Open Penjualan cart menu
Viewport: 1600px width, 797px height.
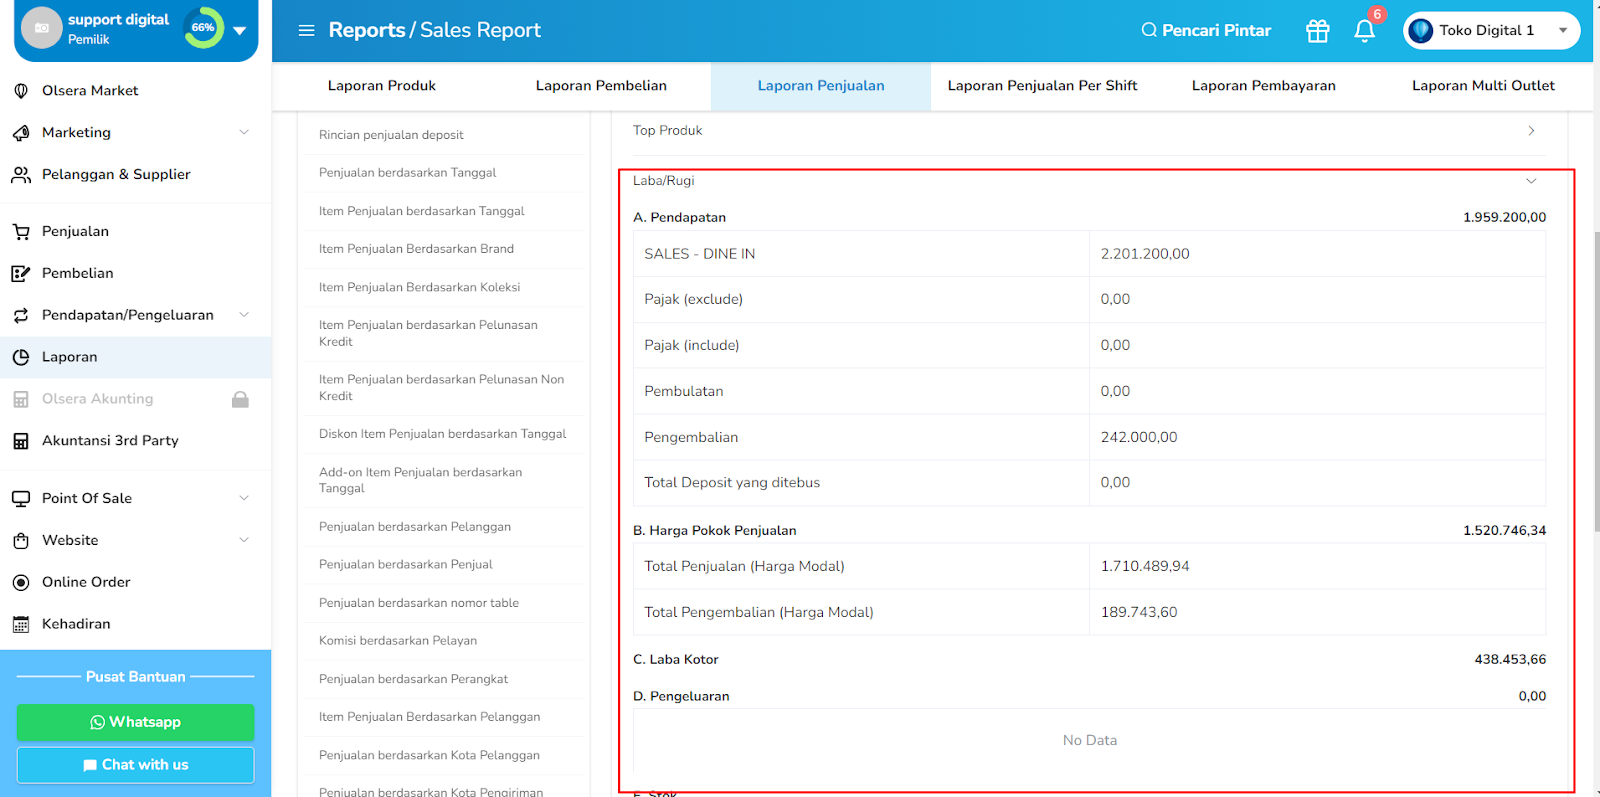pos(75,231)
